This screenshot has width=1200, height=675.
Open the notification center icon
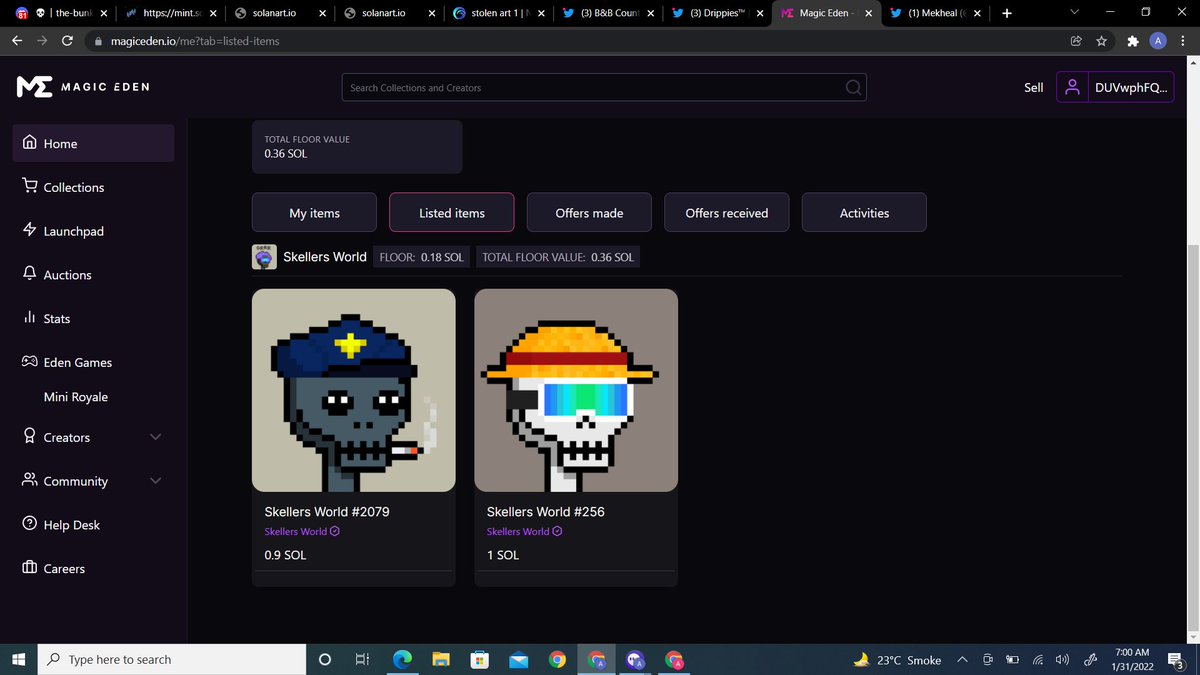(1176, 660)
